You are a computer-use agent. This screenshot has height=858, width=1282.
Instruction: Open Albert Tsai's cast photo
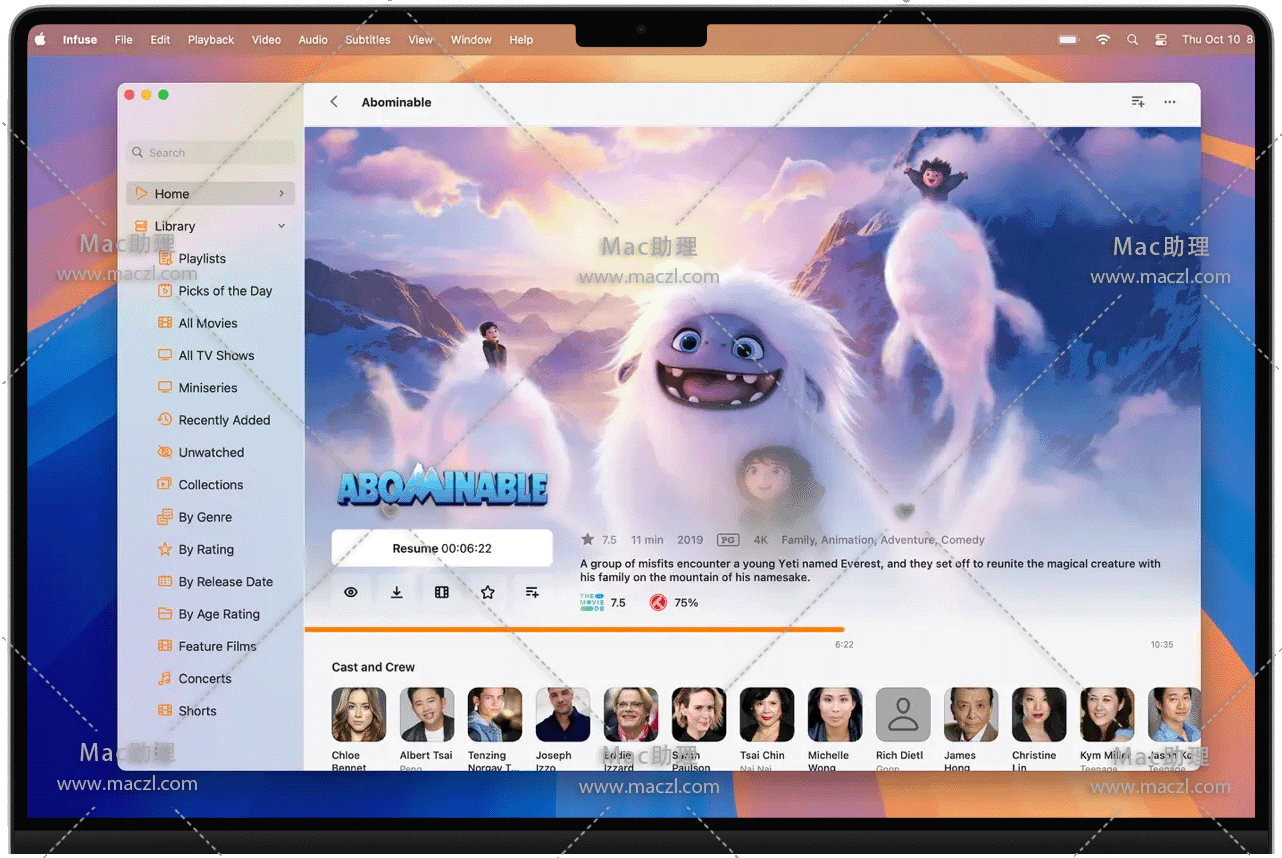pyautogui.click(x=427, y=714)
